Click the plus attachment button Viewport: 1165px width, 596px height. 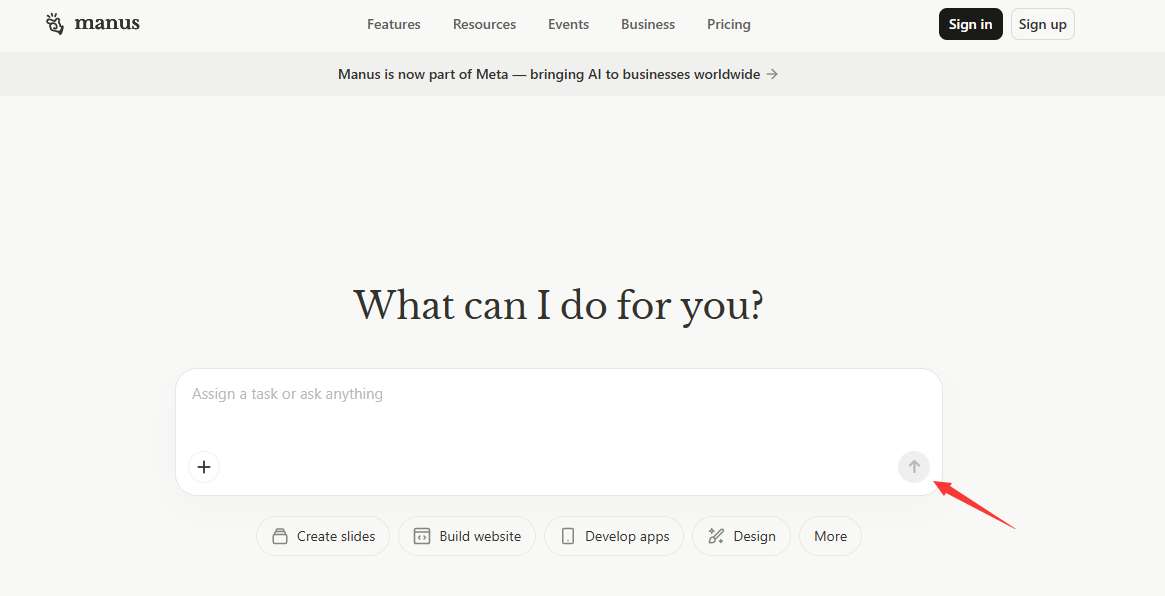pyautogui.click(x=204, y=467)
